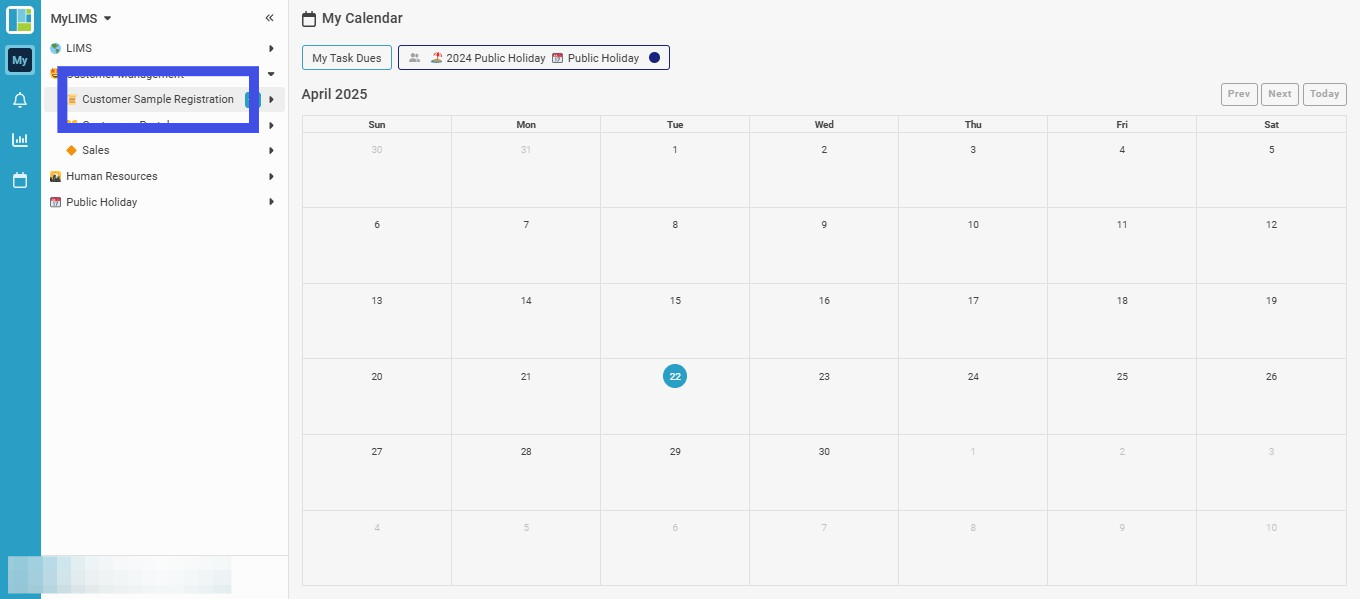Image resolution: width=1360 pixels, height=599 pixels.
Task: Expand the Public Holiday tree arrow
Action: pos(271,202)
